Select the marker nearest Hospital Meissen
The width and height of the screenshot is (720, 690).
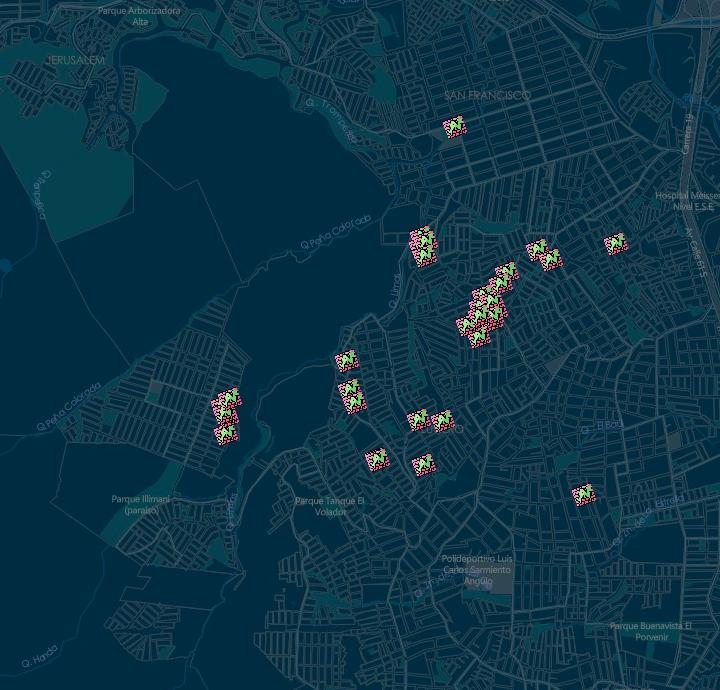(616, 243)
